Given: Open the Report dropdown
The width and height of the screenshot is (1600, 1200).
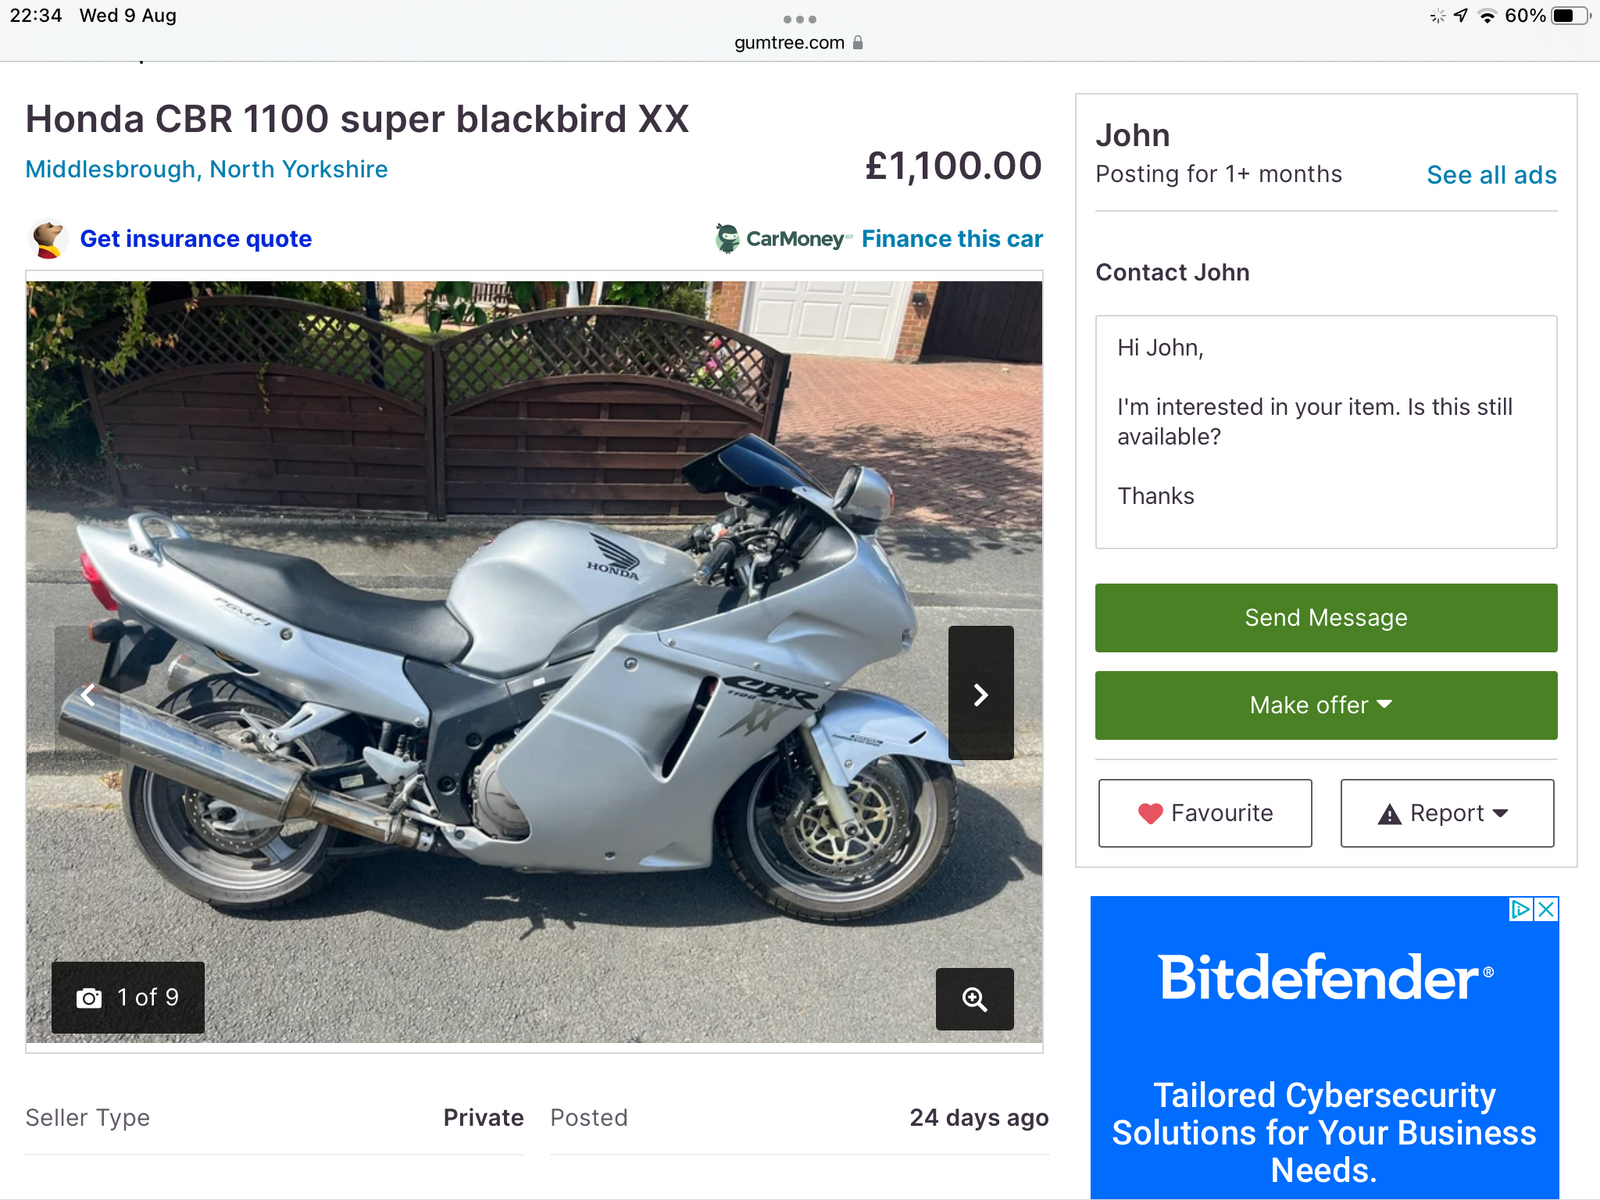Looking at the screenshot, I should (x=1447, y=813).
